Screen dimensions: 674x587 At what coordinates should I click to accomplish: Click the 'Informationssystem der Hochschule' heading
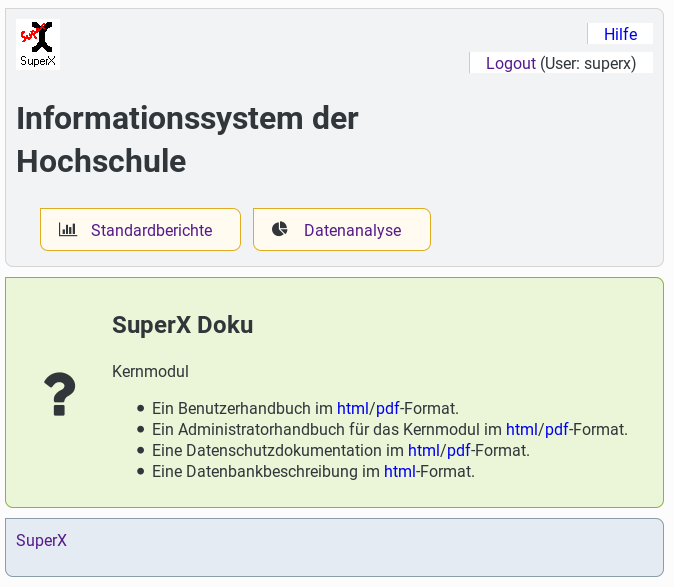click(x=187, y=140)
